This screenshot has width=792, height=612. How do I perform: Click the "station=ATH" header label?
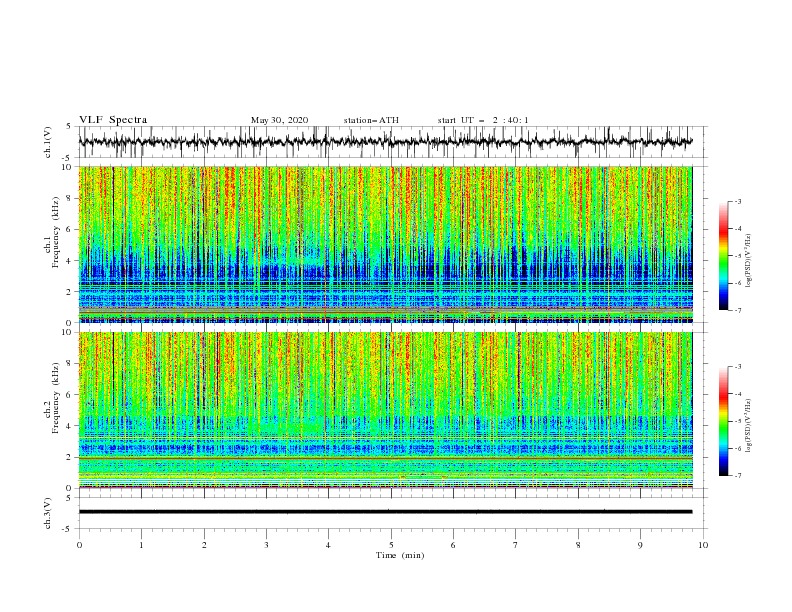tap(371, 120)
